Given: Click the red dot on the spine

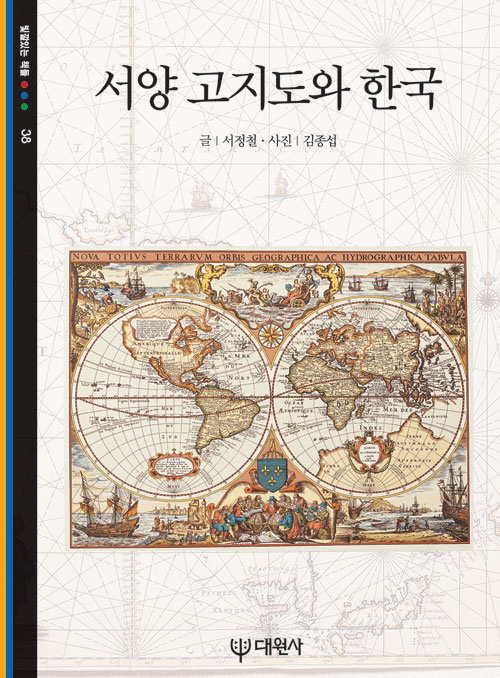Looking at the screenshot, I should point(25,85).
